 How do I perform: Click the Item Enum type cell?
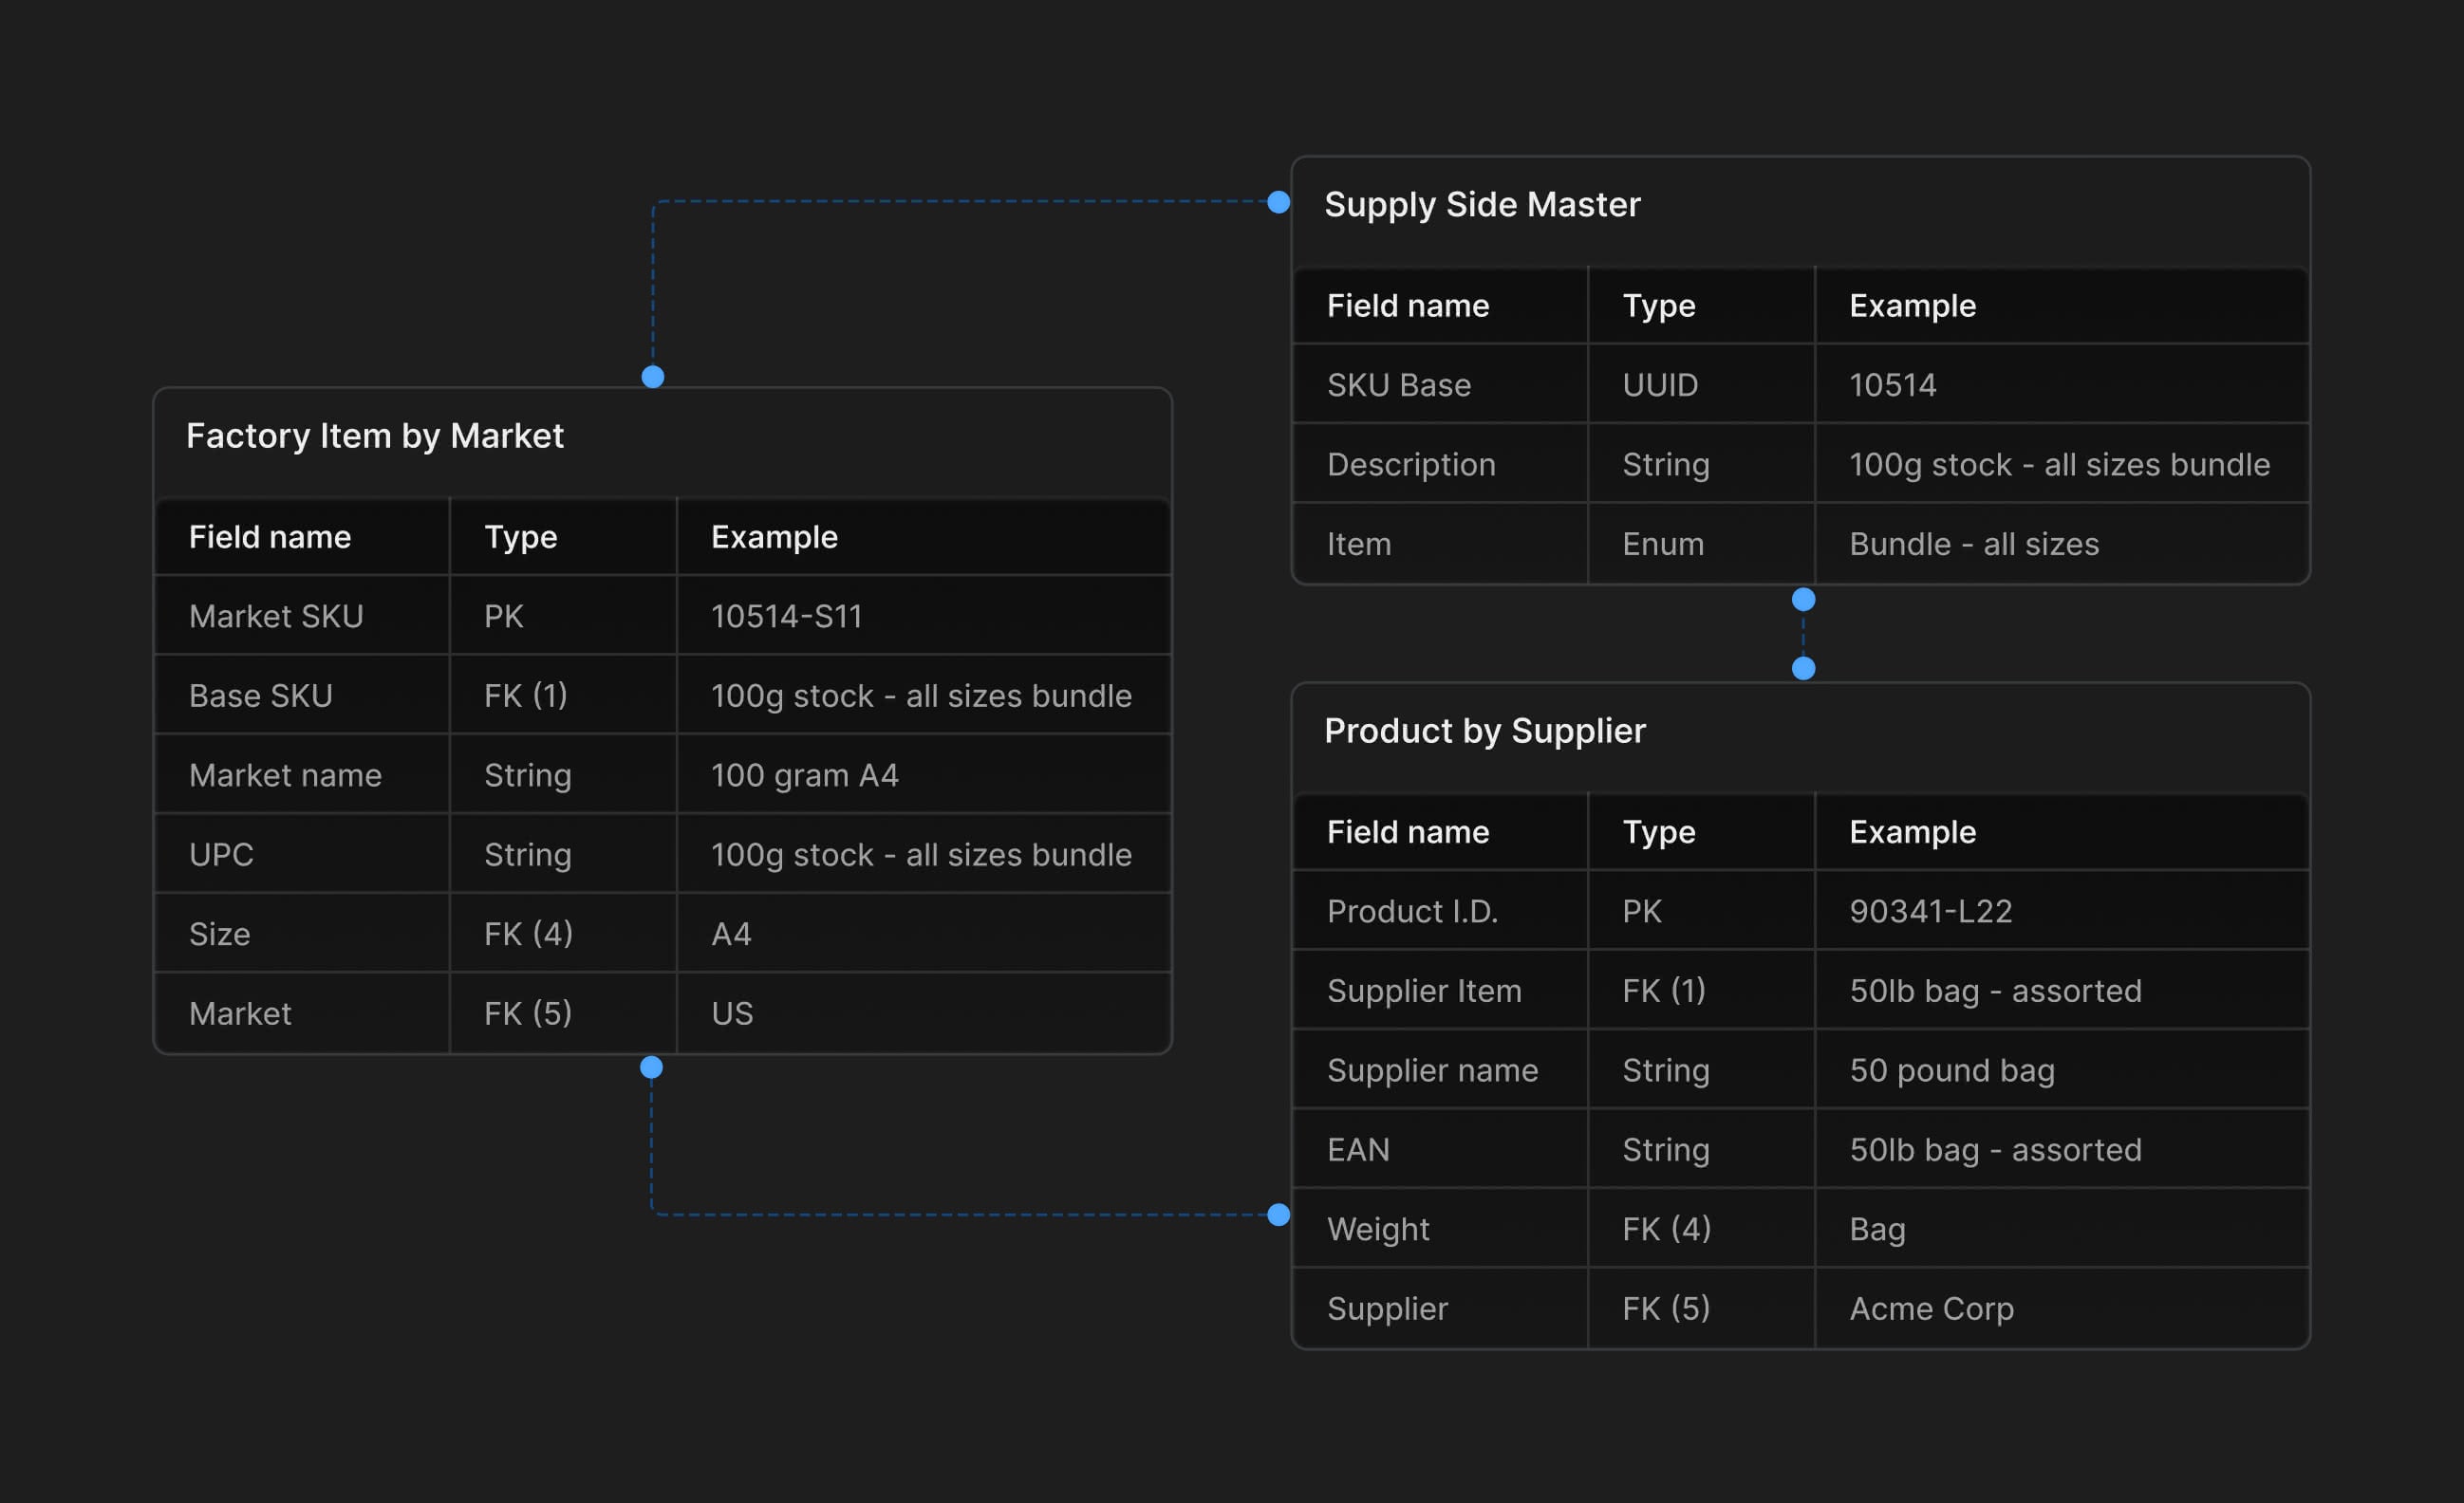tap(1663, 544)
